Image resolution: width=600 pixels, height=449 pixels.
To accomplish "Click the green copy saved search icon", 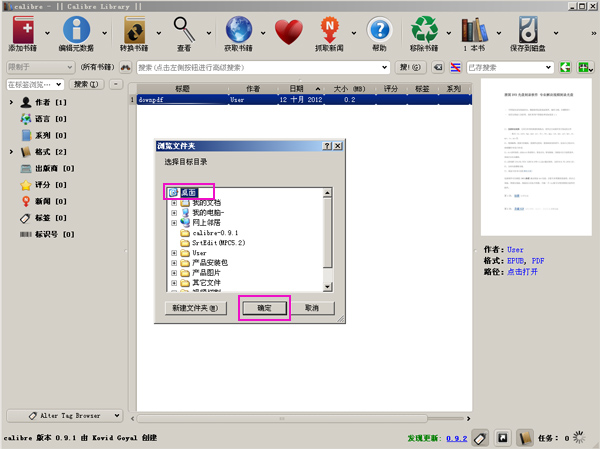I will tap(565, 67).
